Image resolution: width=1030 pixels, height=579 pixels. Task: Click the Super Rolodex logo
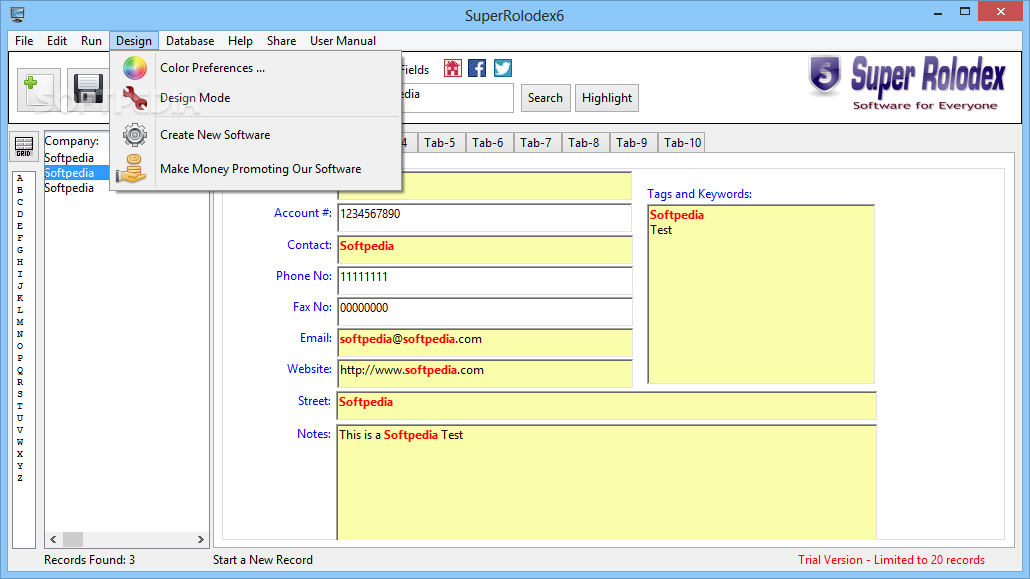(907, 83)
